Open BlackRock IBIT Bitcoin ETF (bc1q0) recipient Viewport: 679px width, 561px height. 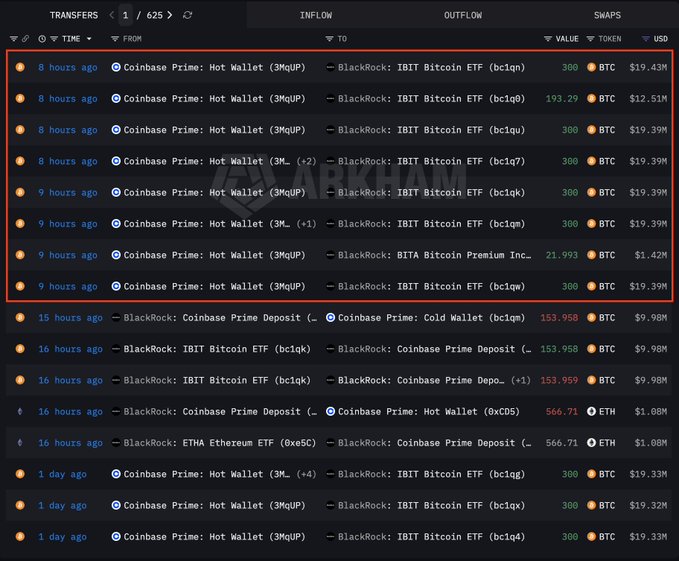431,99
